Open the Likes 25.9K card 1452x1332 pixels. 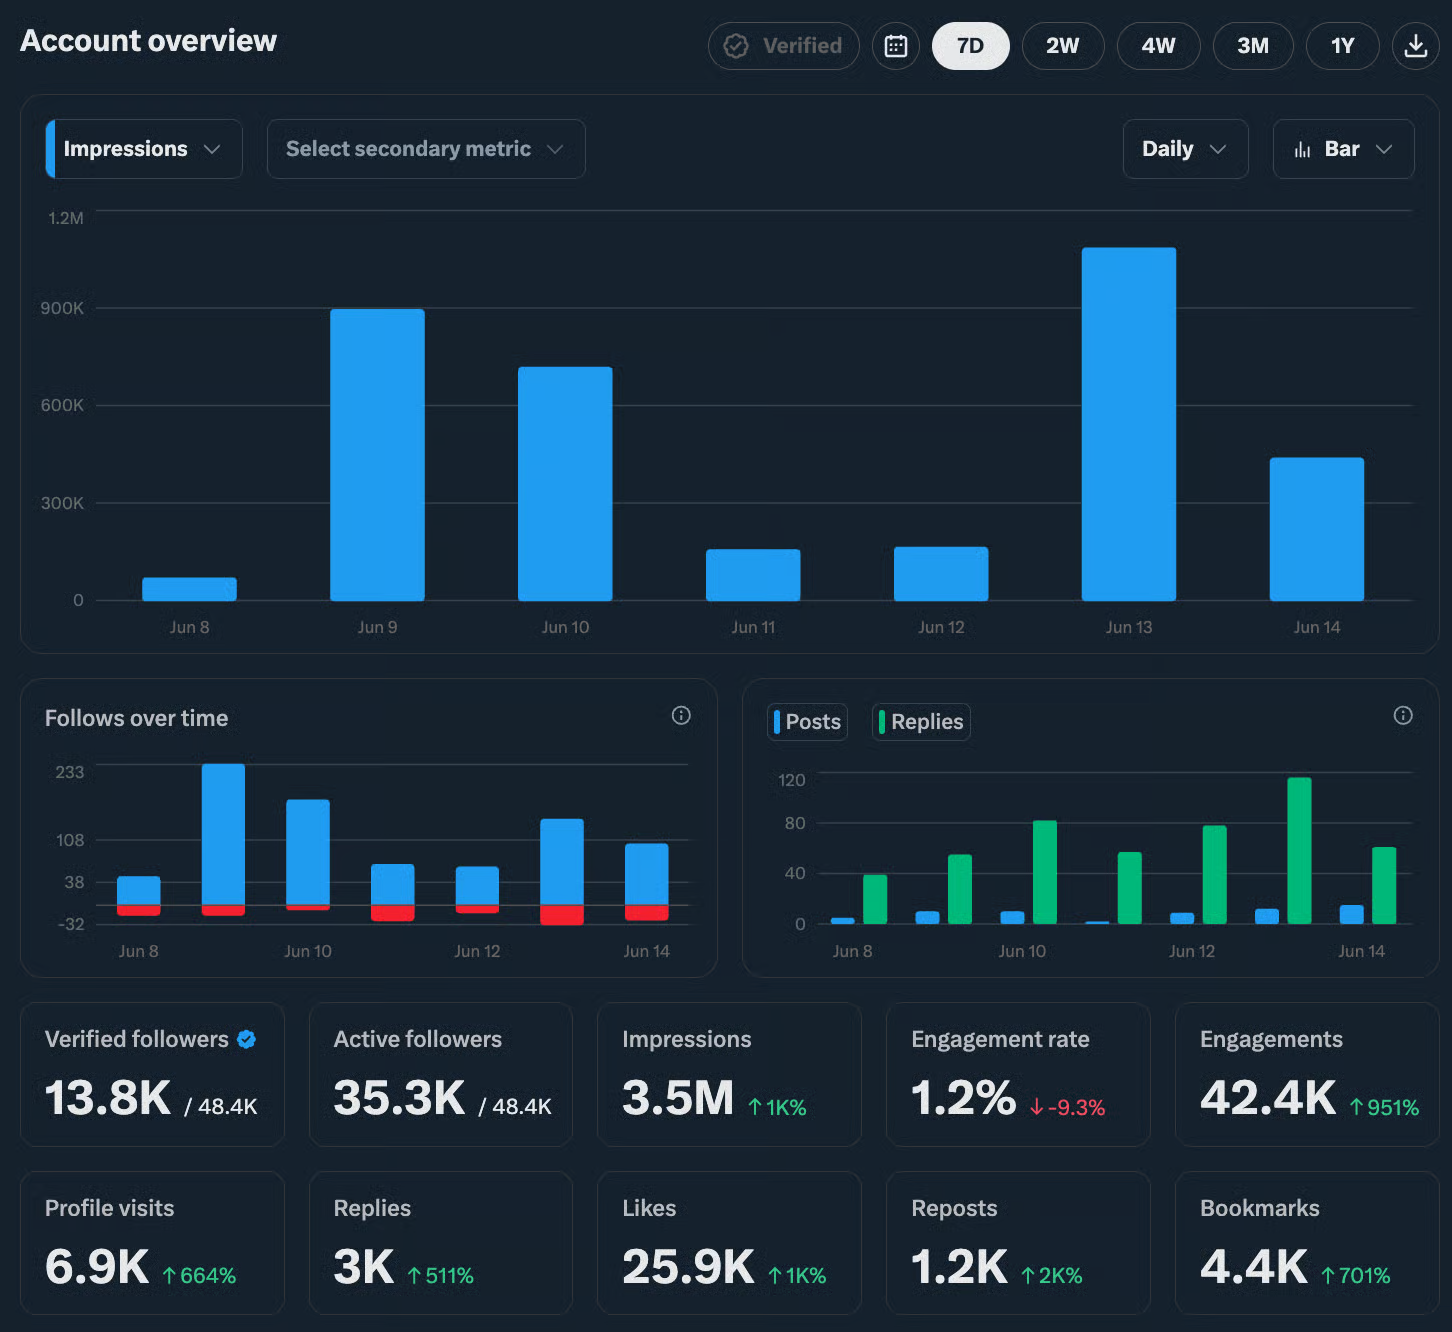[729, 1243]
